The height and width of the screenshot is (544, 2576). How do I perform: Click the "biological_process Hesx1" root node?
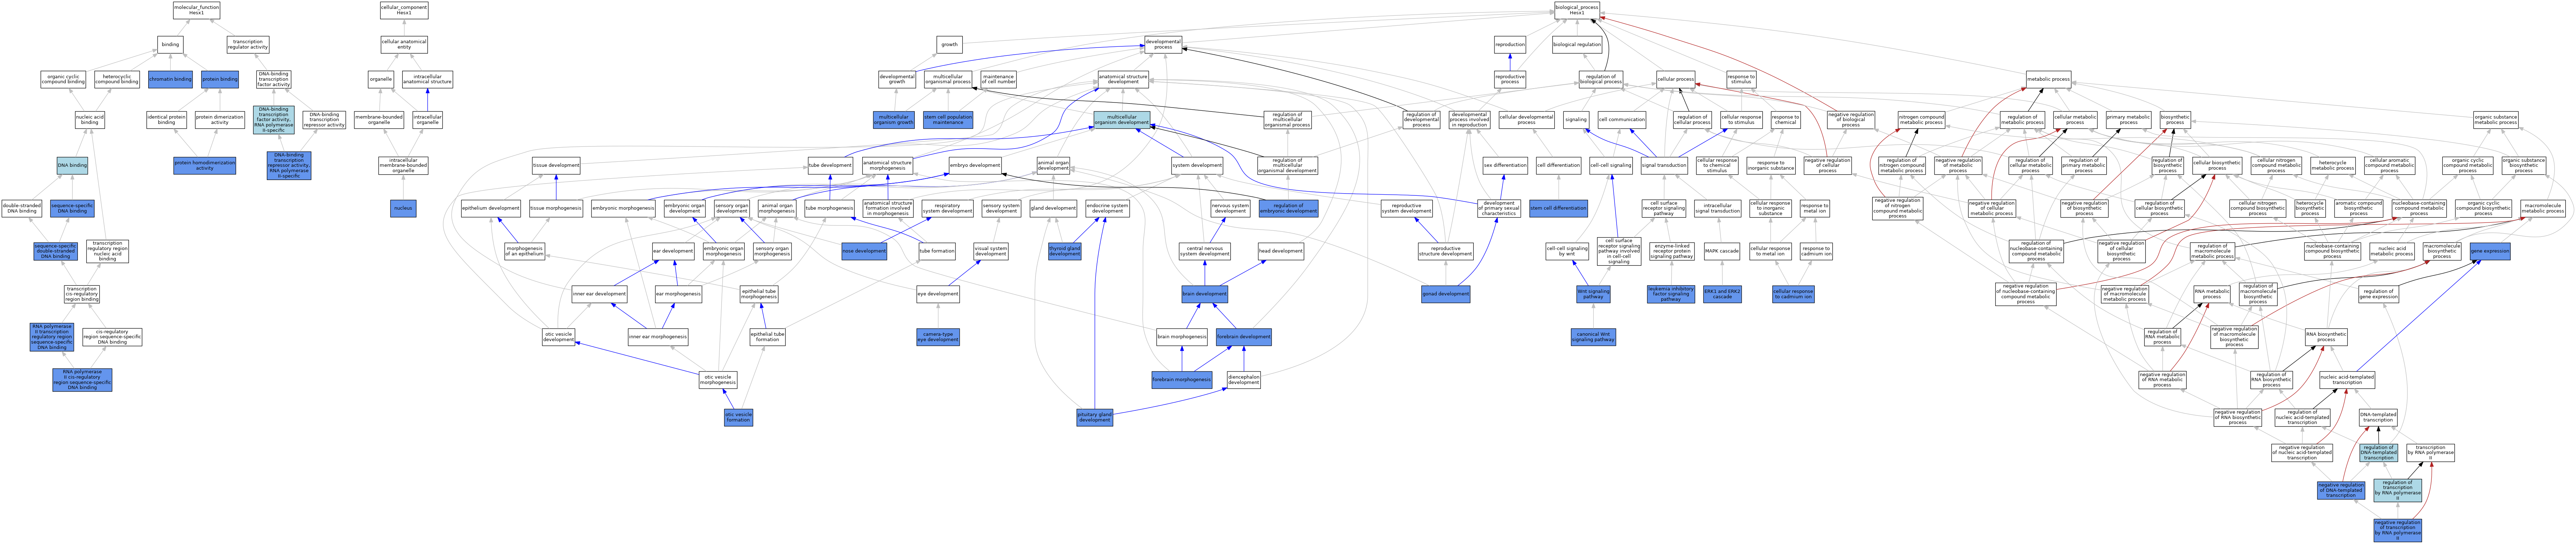coord(1577,10)
